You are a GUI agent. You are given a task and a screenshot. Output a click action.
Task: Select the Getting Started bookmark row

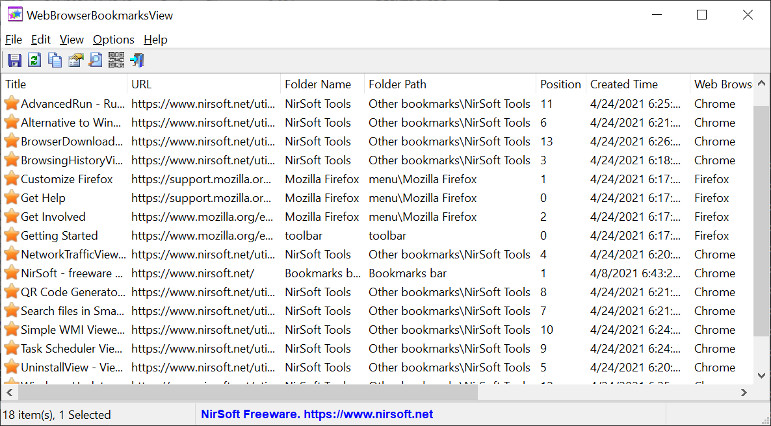[377, 236]
